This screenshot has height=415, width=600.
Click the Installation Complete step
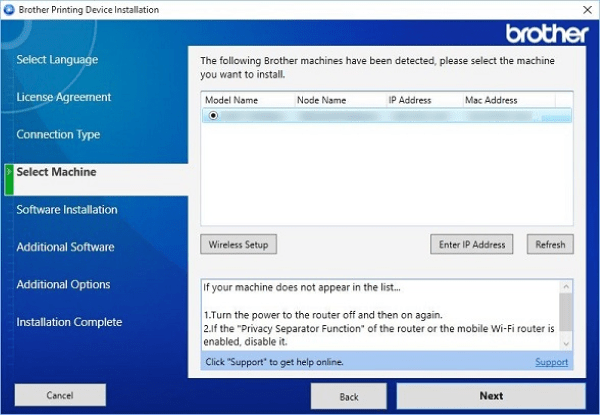click(x=69, y=322)
